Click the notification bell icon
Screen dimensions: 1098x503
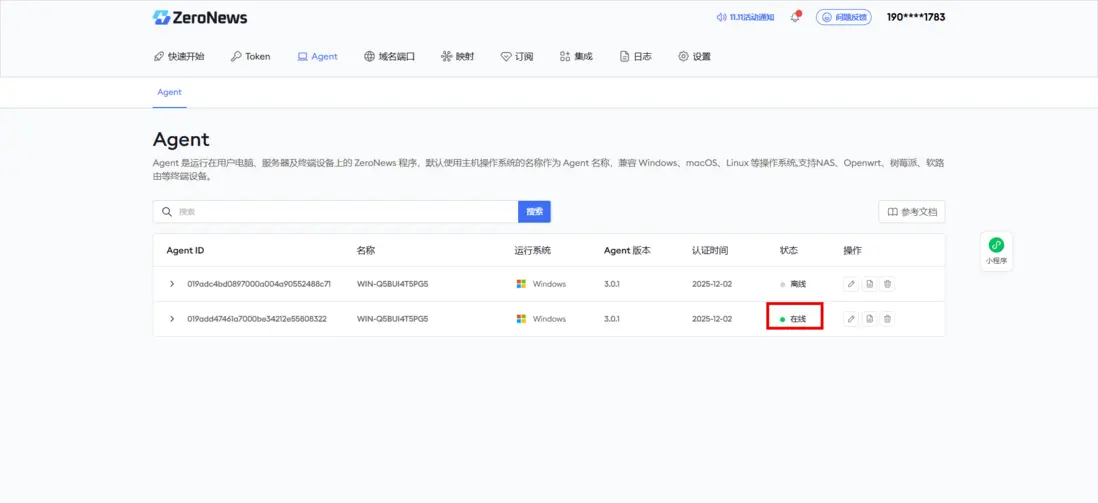pyautogui.click(x=795, y=17)
